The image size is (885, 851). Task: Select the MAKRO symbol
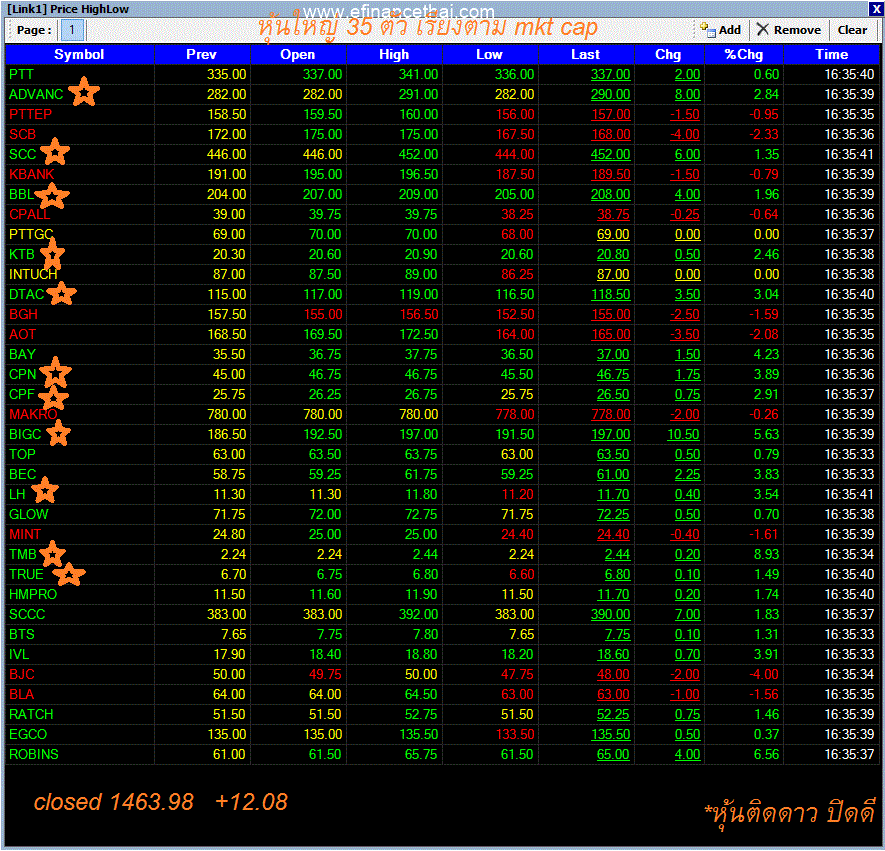(x=33, y=415)
